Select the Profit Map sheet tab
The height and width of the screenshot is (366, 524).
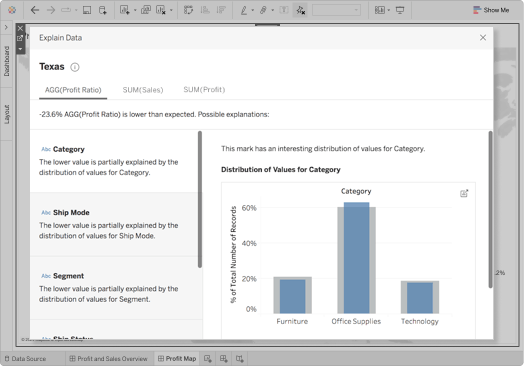click(x=177, y=359)
